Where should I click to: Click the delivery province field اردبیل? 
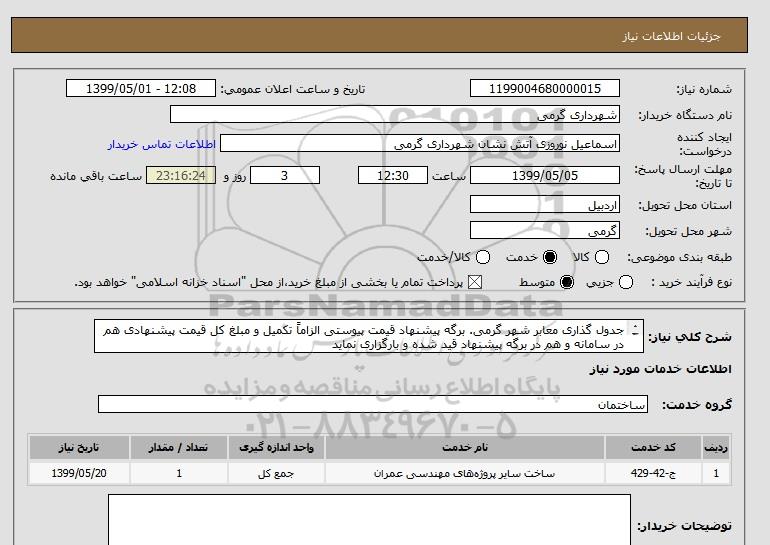545,204
